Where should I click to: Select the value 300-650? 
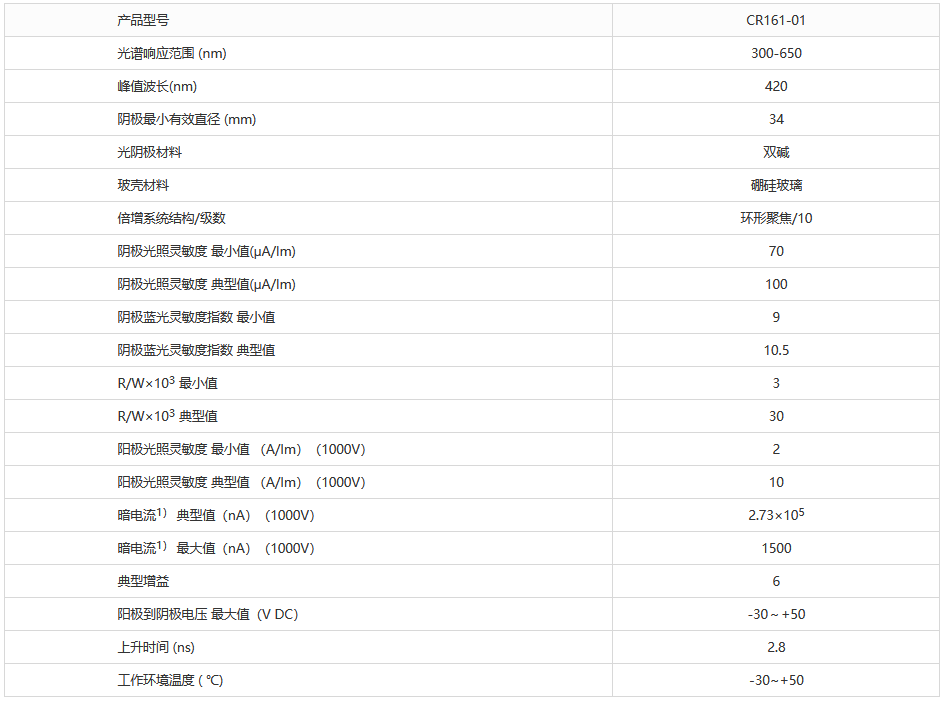click(x=776, y=53)
